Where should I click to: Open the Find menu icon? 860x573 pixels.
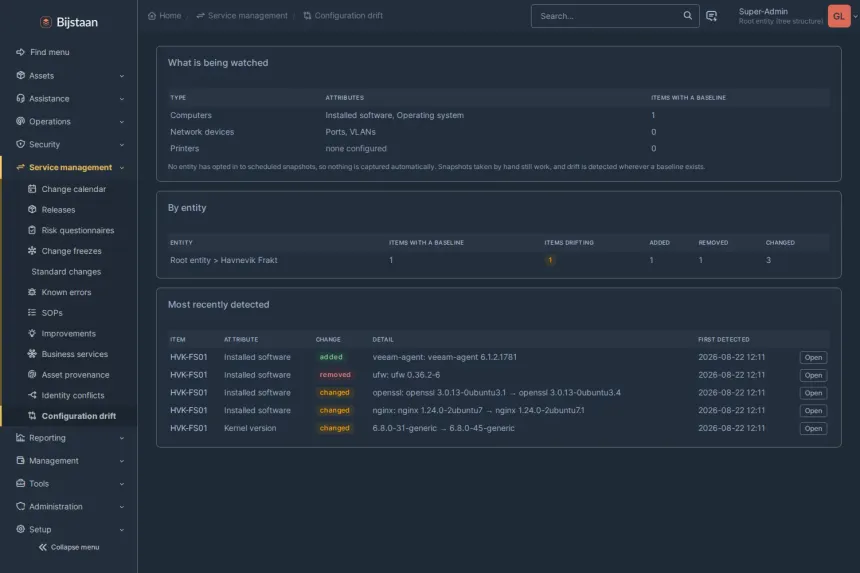20,52
